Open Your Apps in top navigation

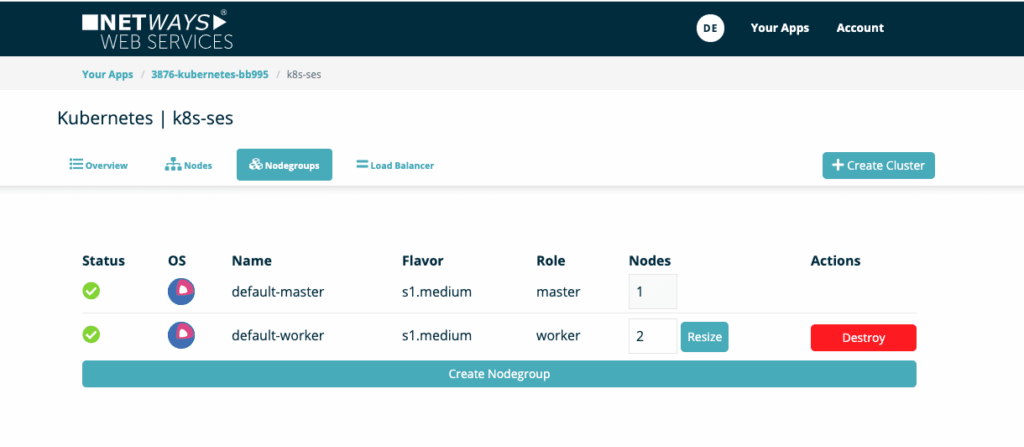[780, 28]
